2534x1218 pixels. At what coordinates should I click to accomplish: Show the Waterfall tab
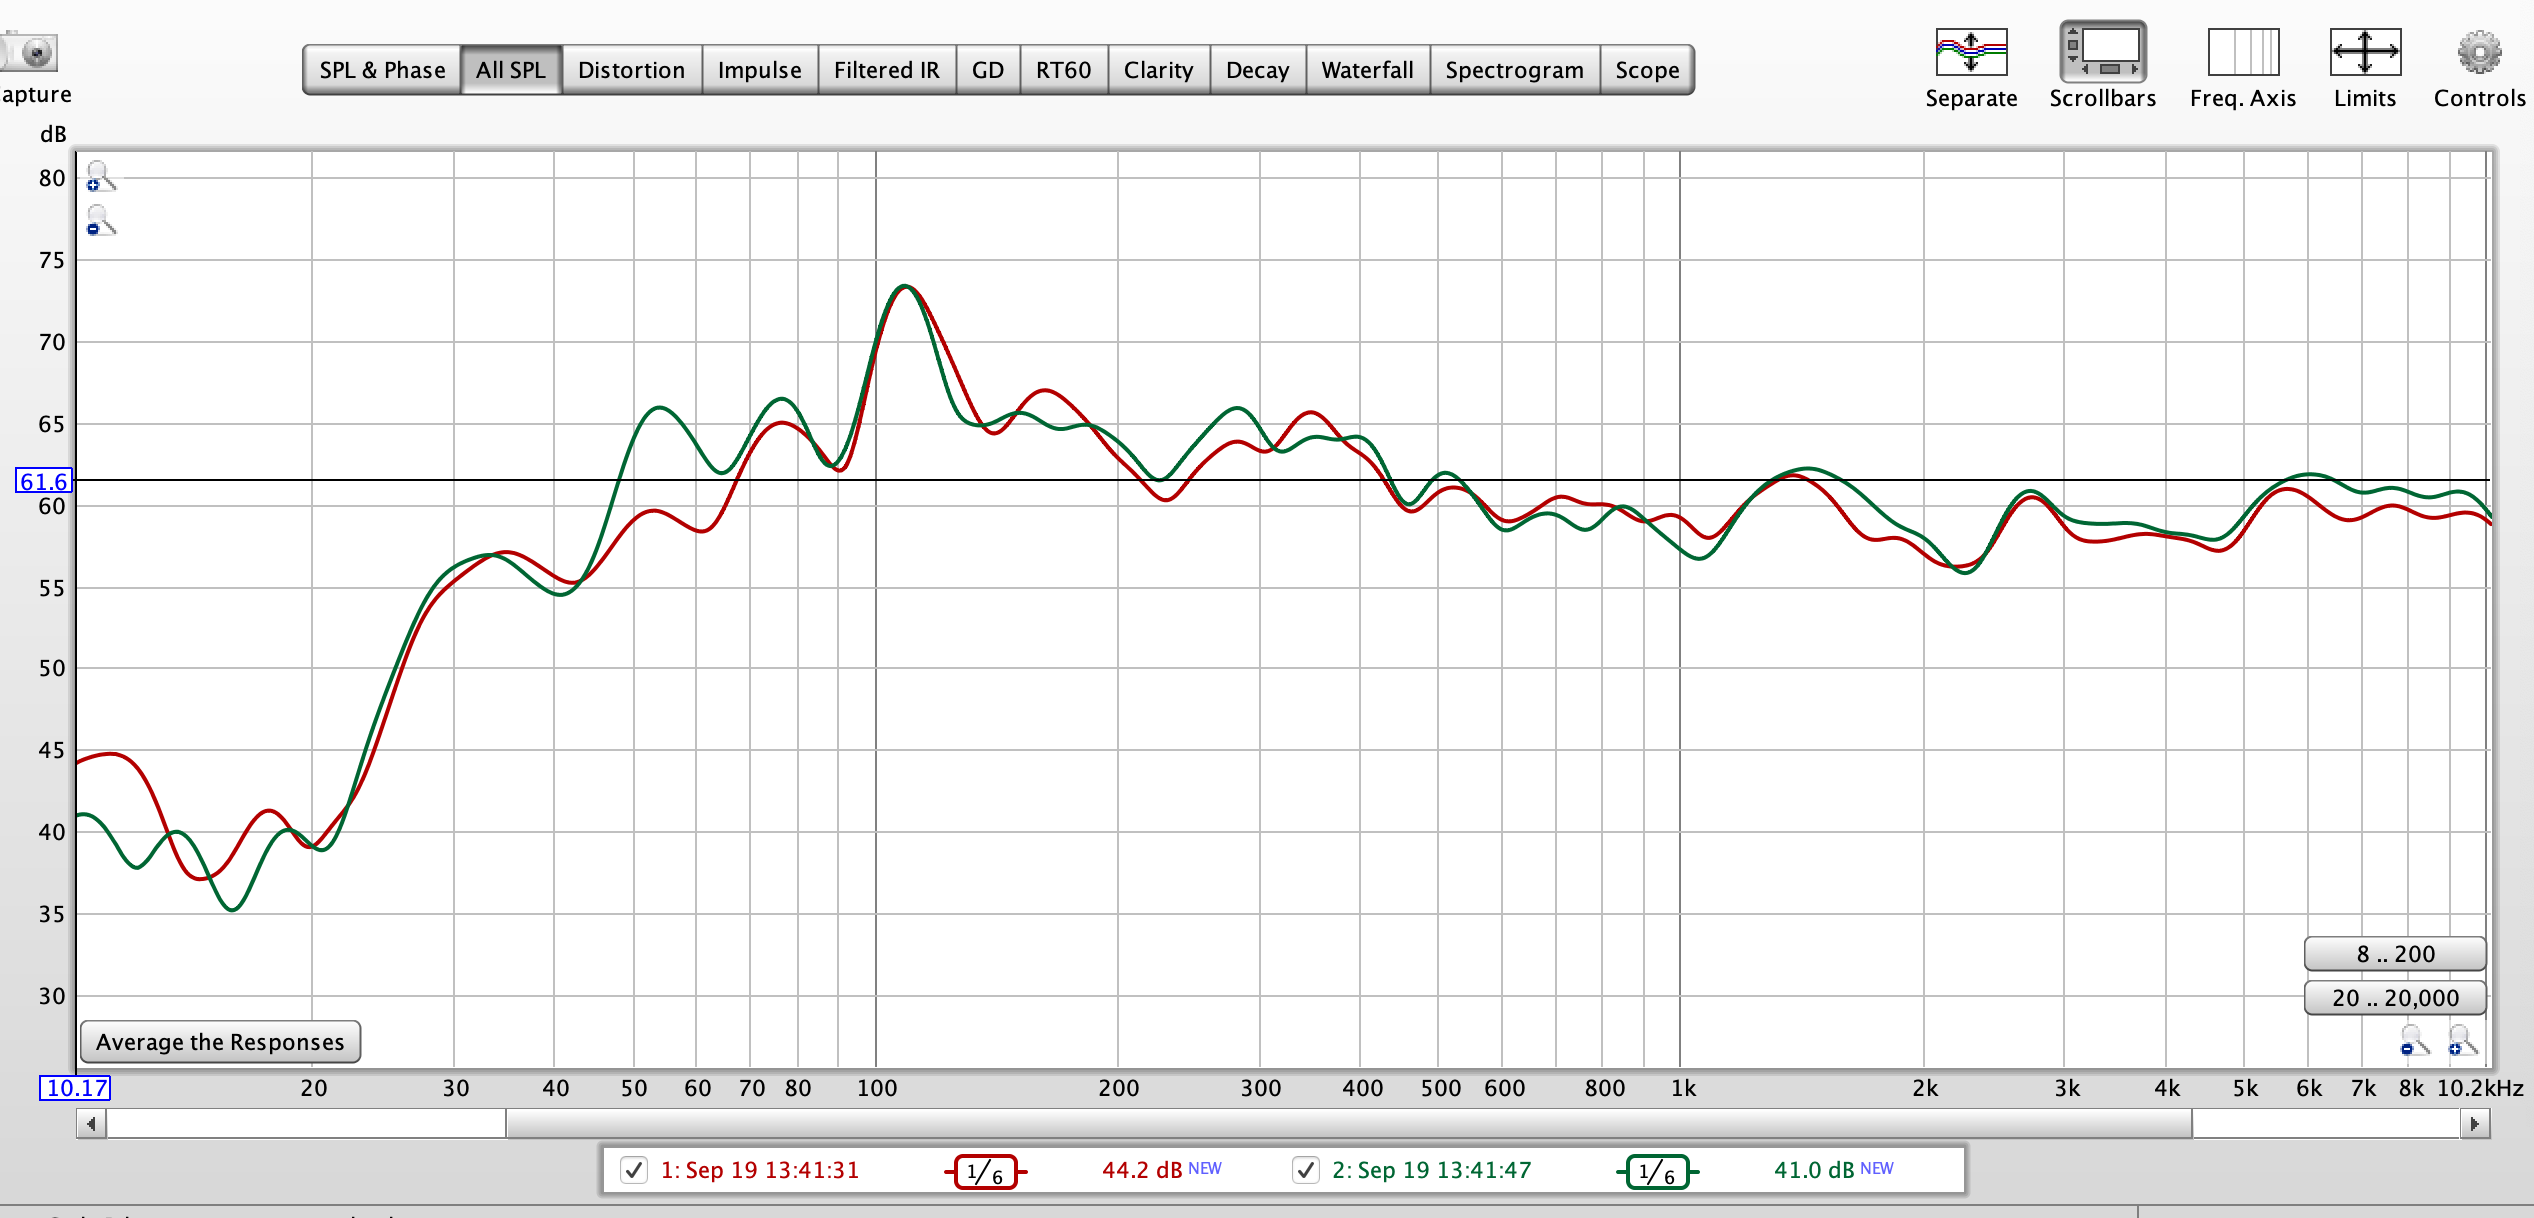click(1368, 70)
